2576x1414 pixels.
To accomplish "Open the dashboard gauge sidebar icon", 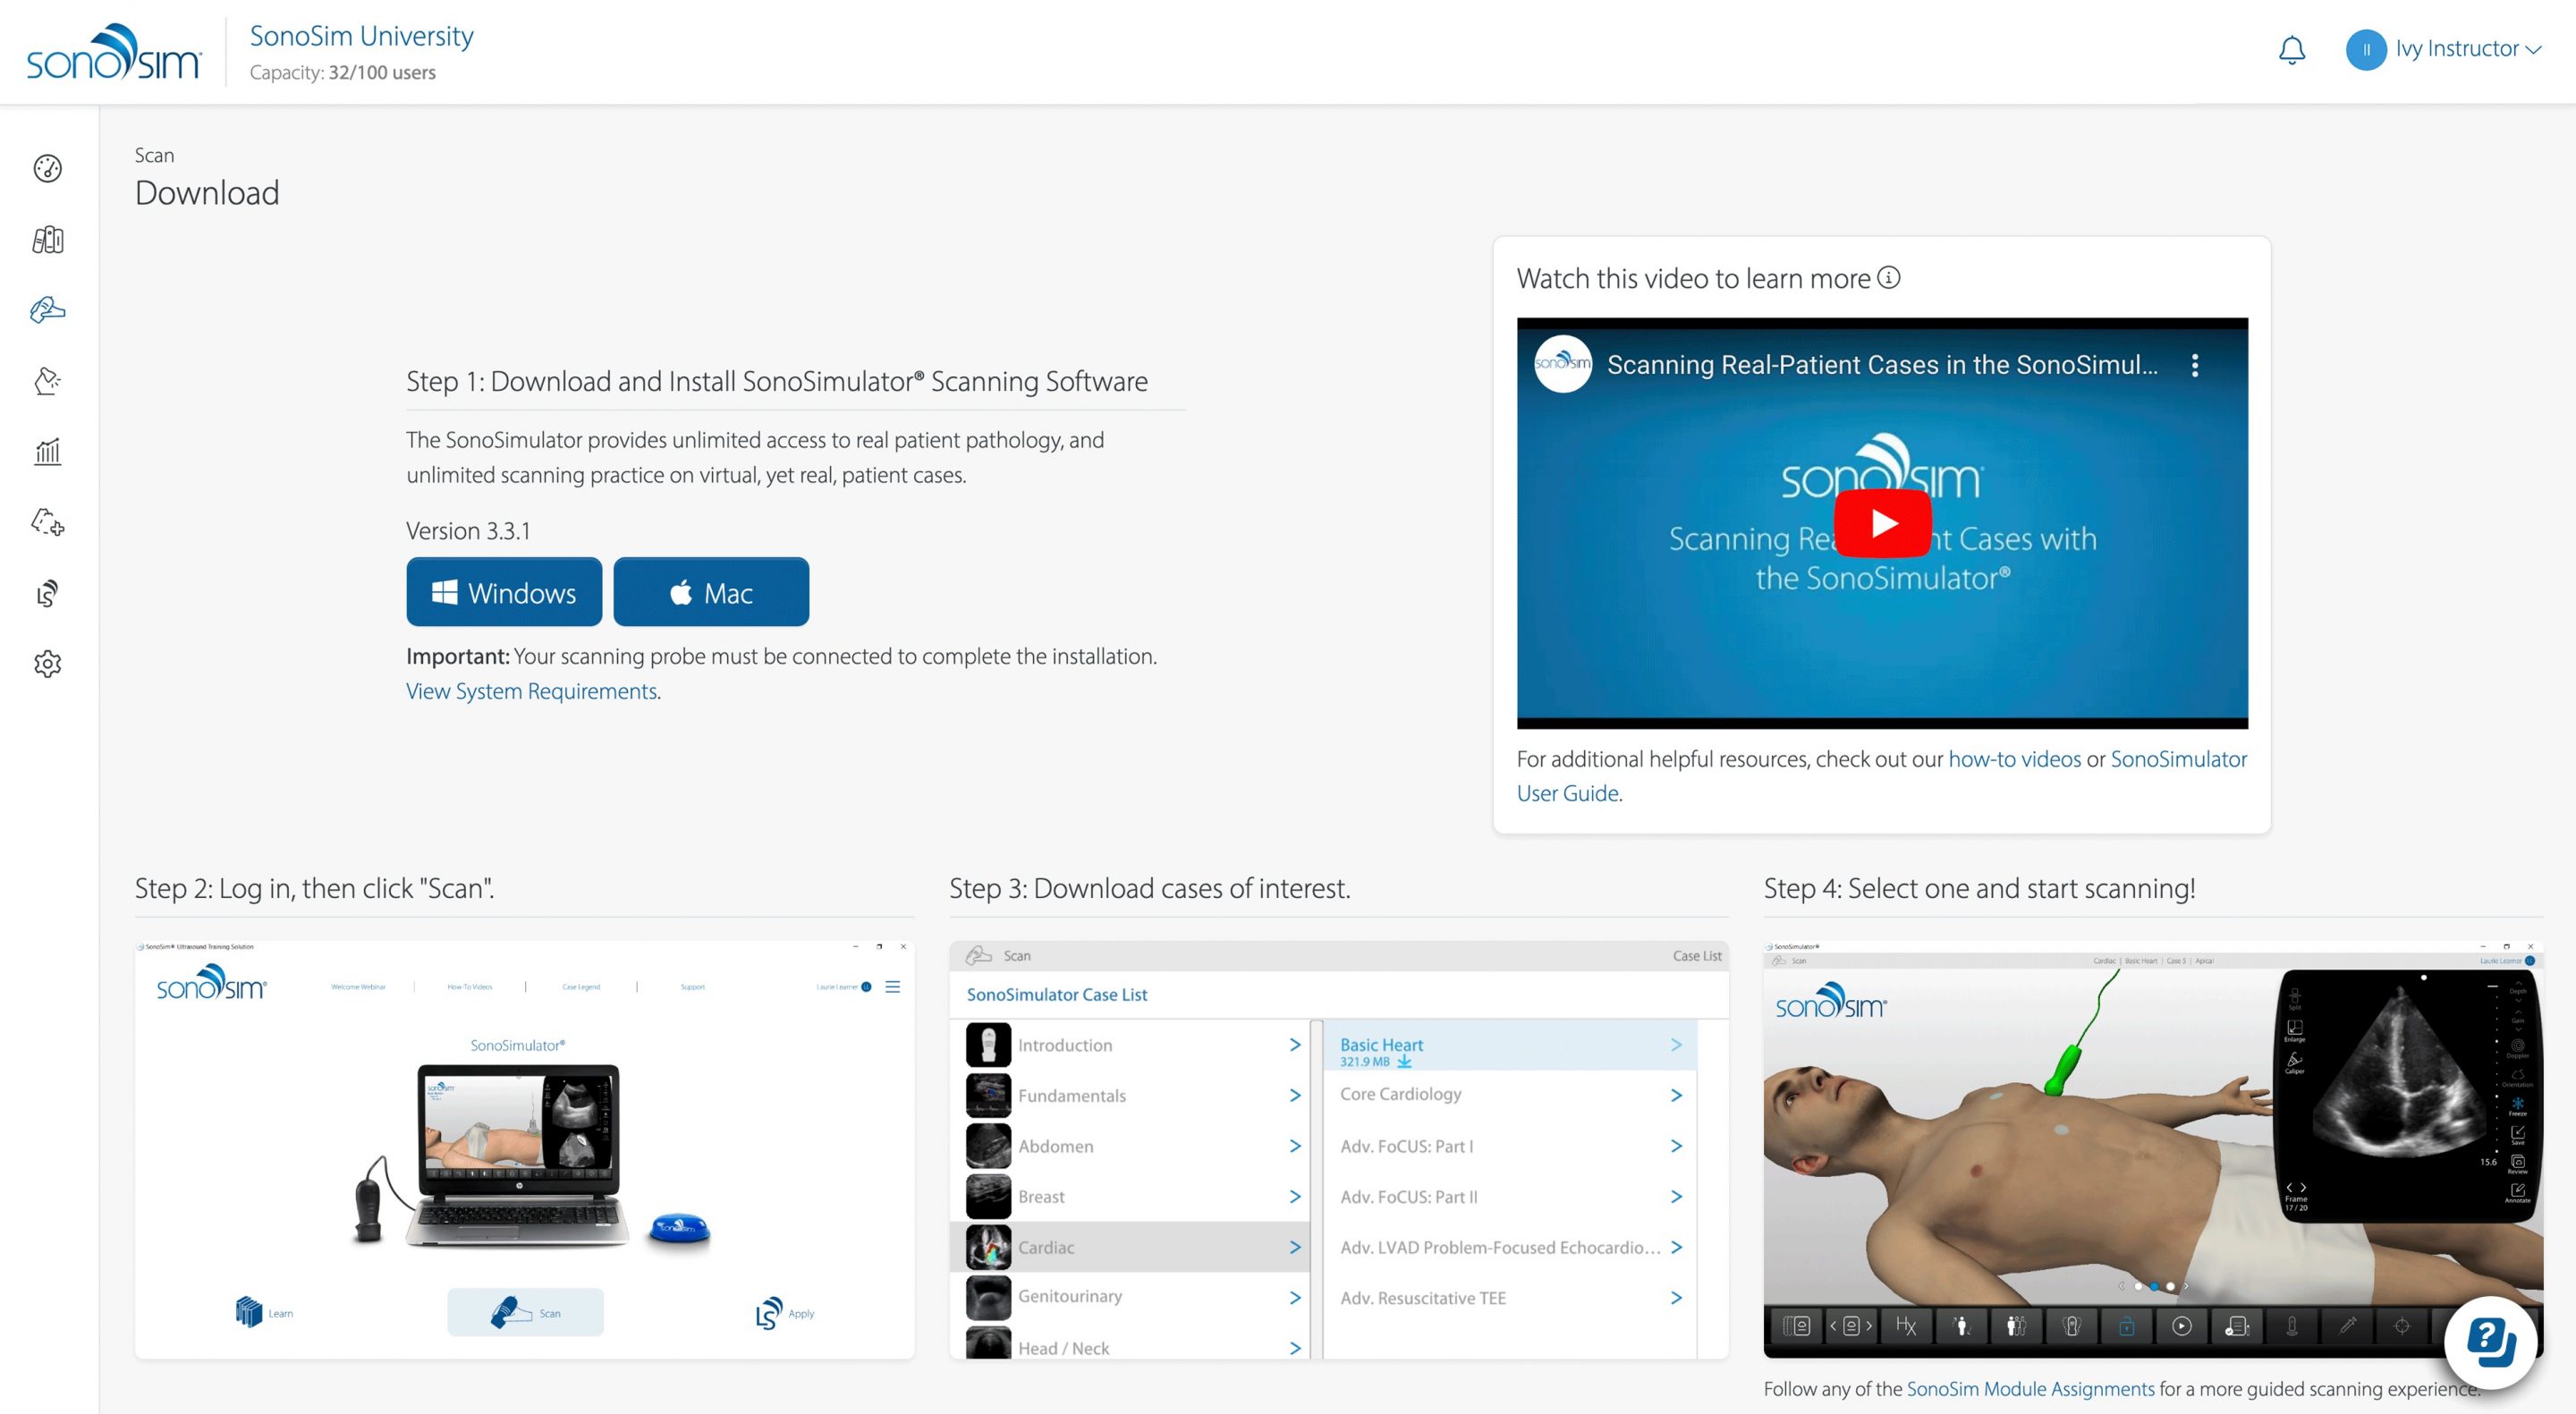I will (x=47, y=168).
